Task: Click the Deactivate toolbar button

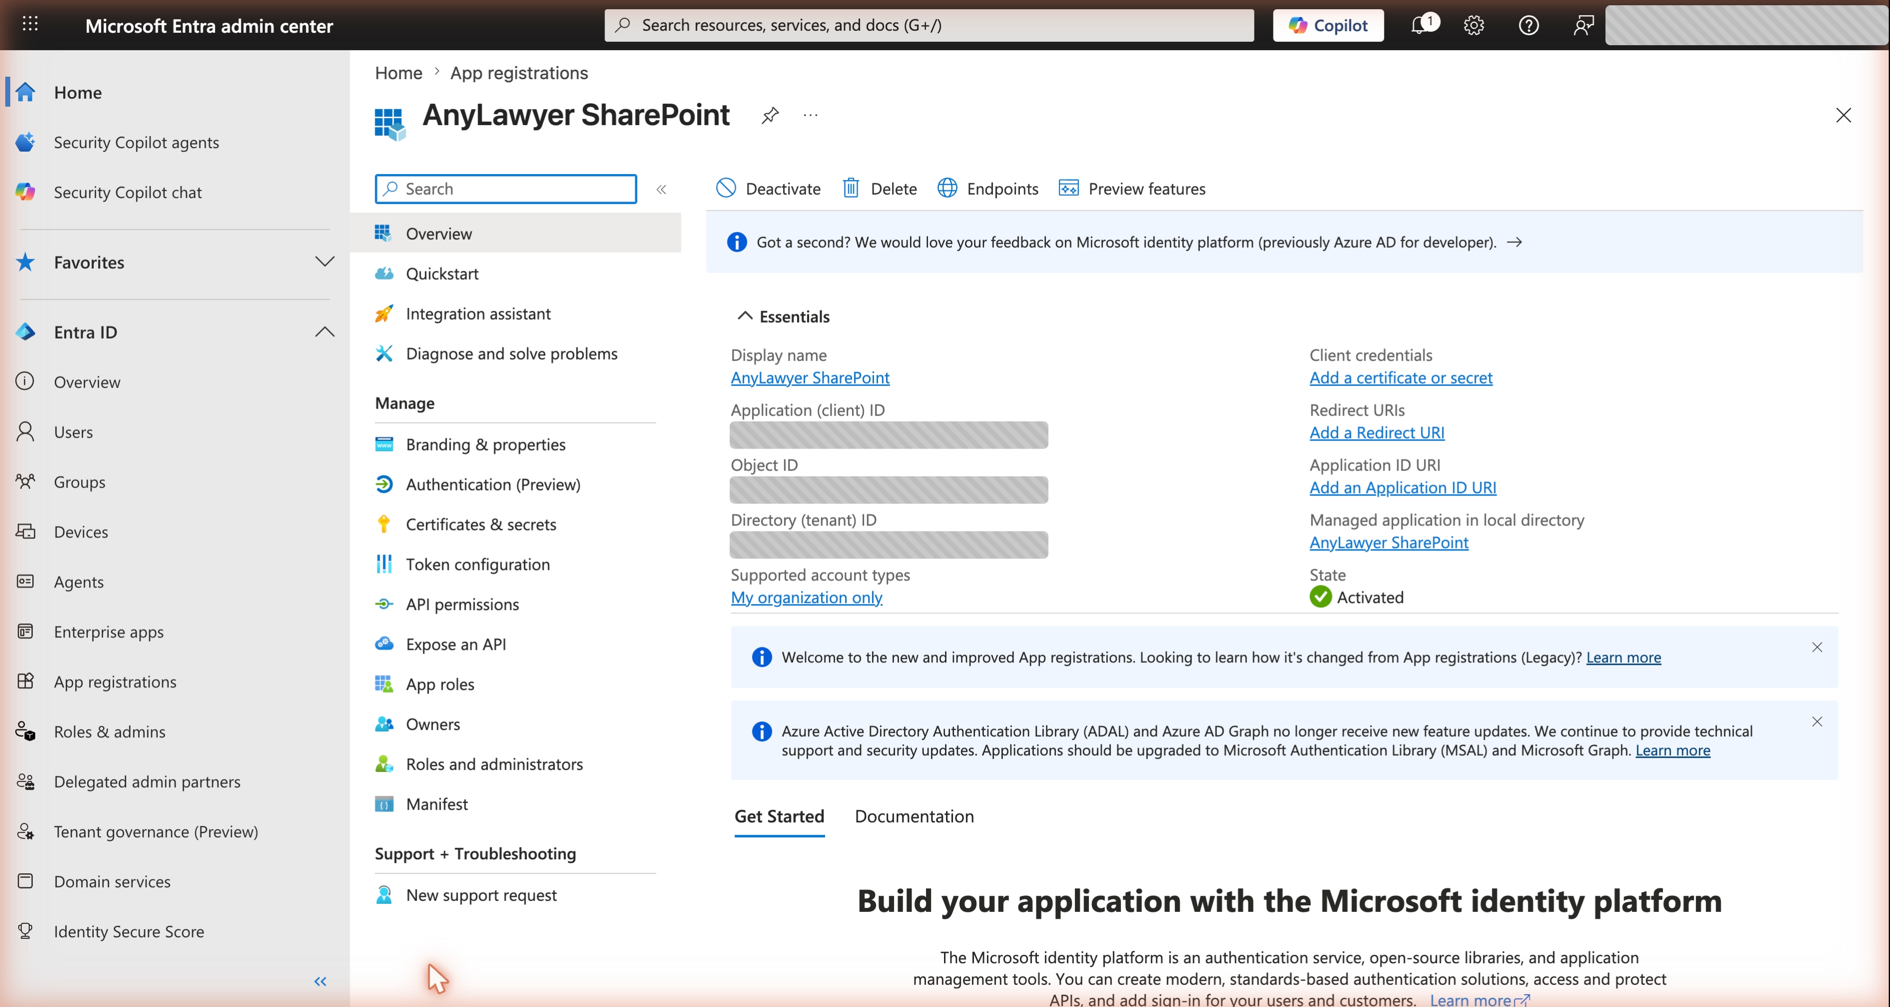Action: (768, 189)
